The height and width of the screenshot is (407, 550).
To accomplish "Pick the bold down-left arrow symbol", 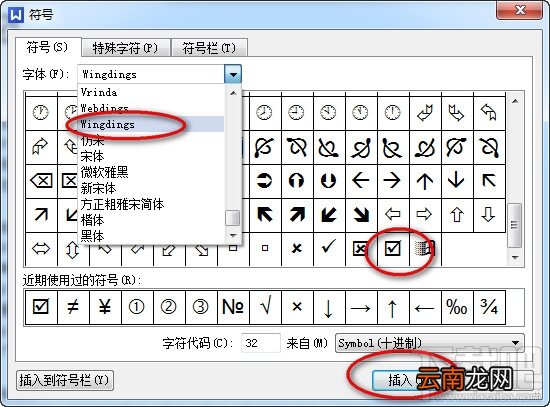I will coord(329,215).
